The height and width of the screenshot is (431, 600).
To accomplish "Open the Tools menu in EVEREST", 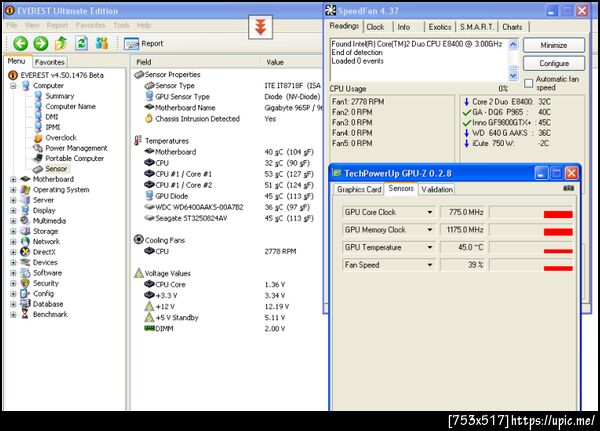I will [121, 25].
